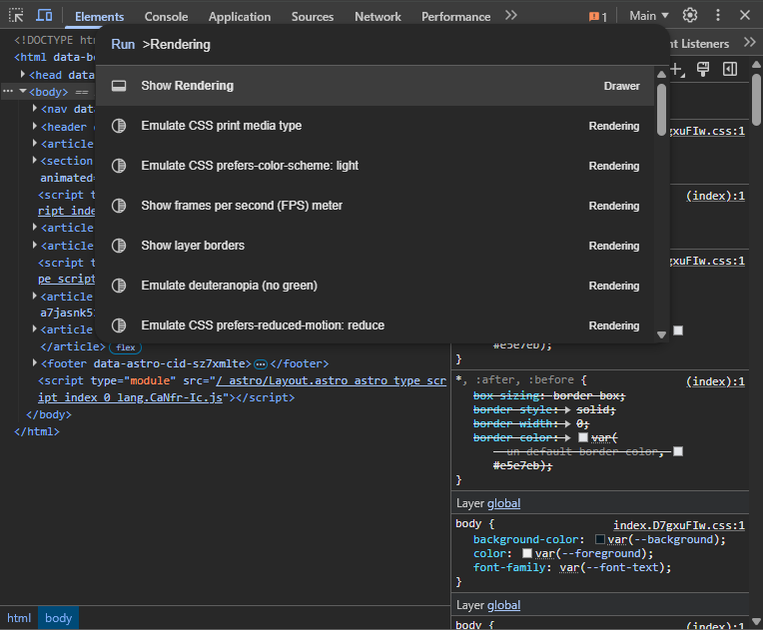Select Emulate CSS print media type
The height and width of the screenshot is (630, 763).
coord(375,126)
